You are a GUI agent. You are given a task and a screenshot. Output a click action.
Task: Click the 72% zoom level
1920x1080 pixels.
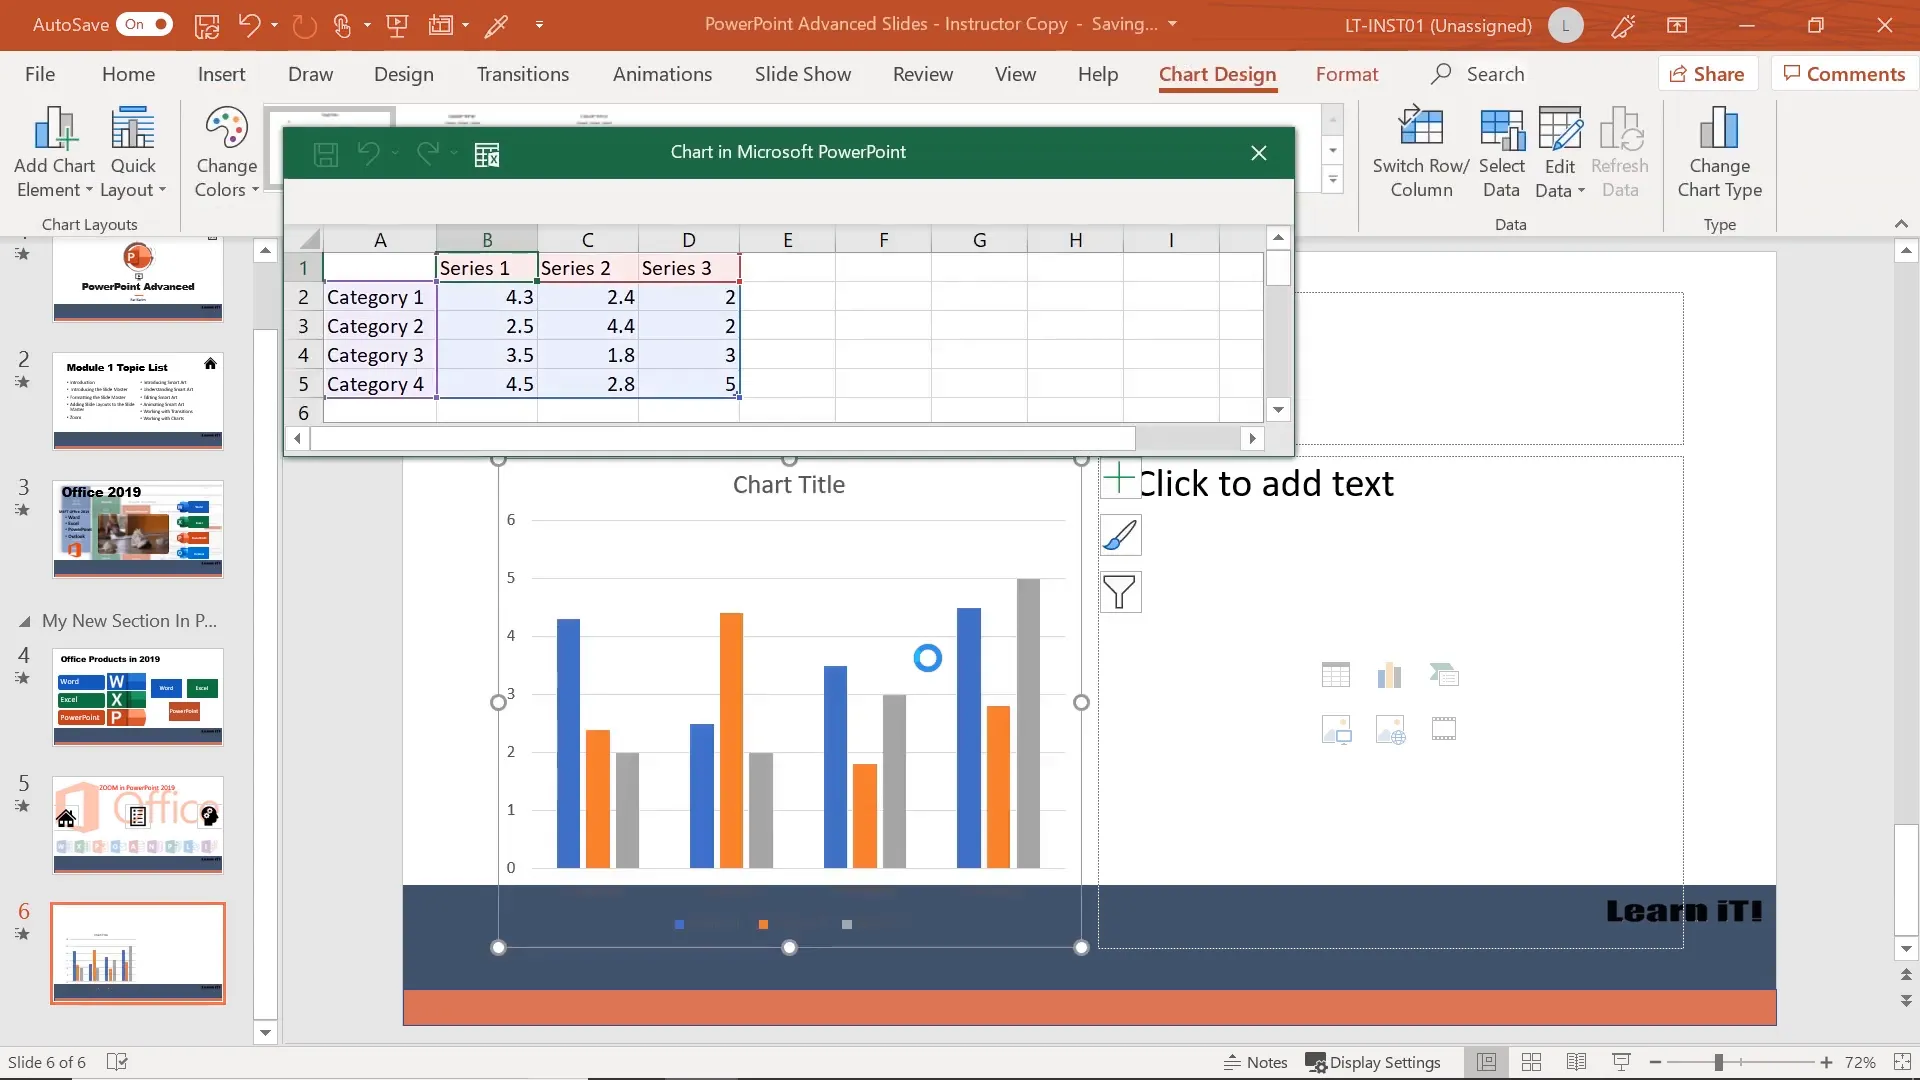pyautogui.click(x=1860, y=1062)
